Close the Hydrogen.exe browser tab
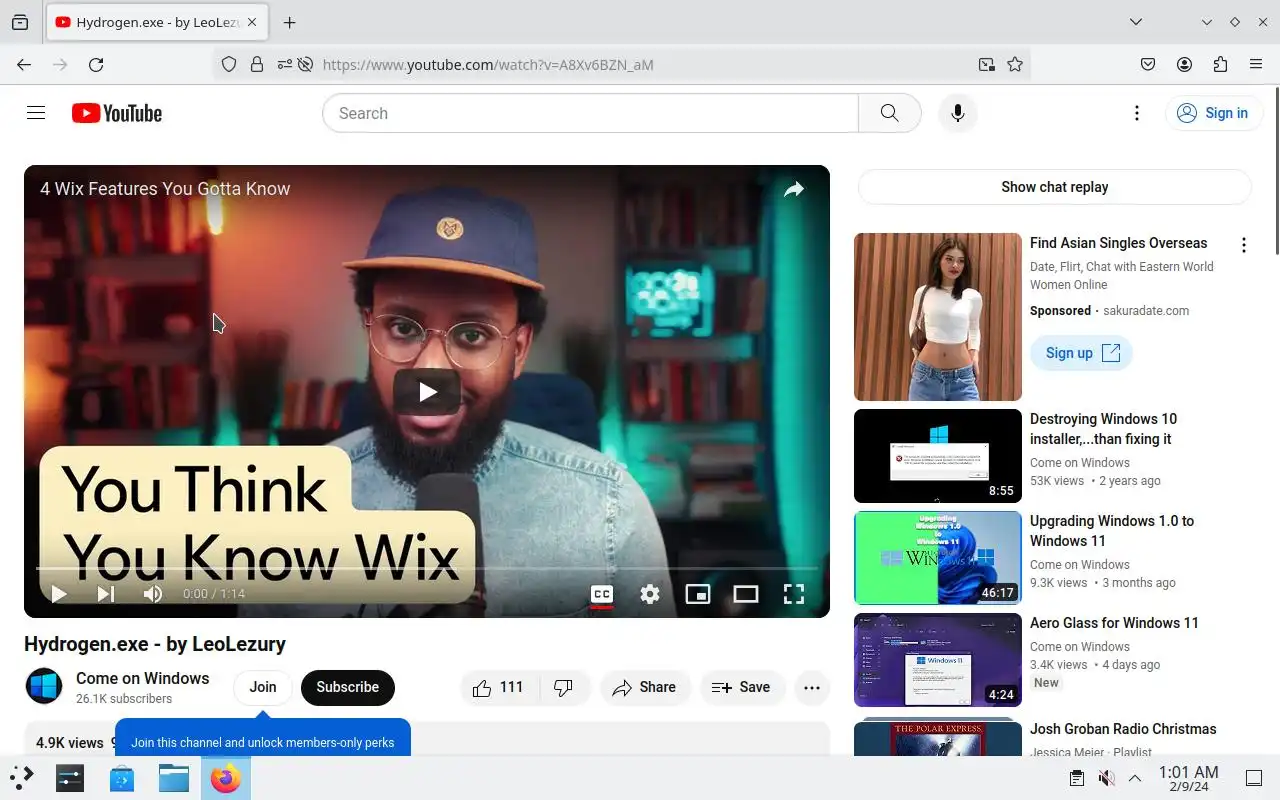This screenshot has height=800, width=1280. 251,22
